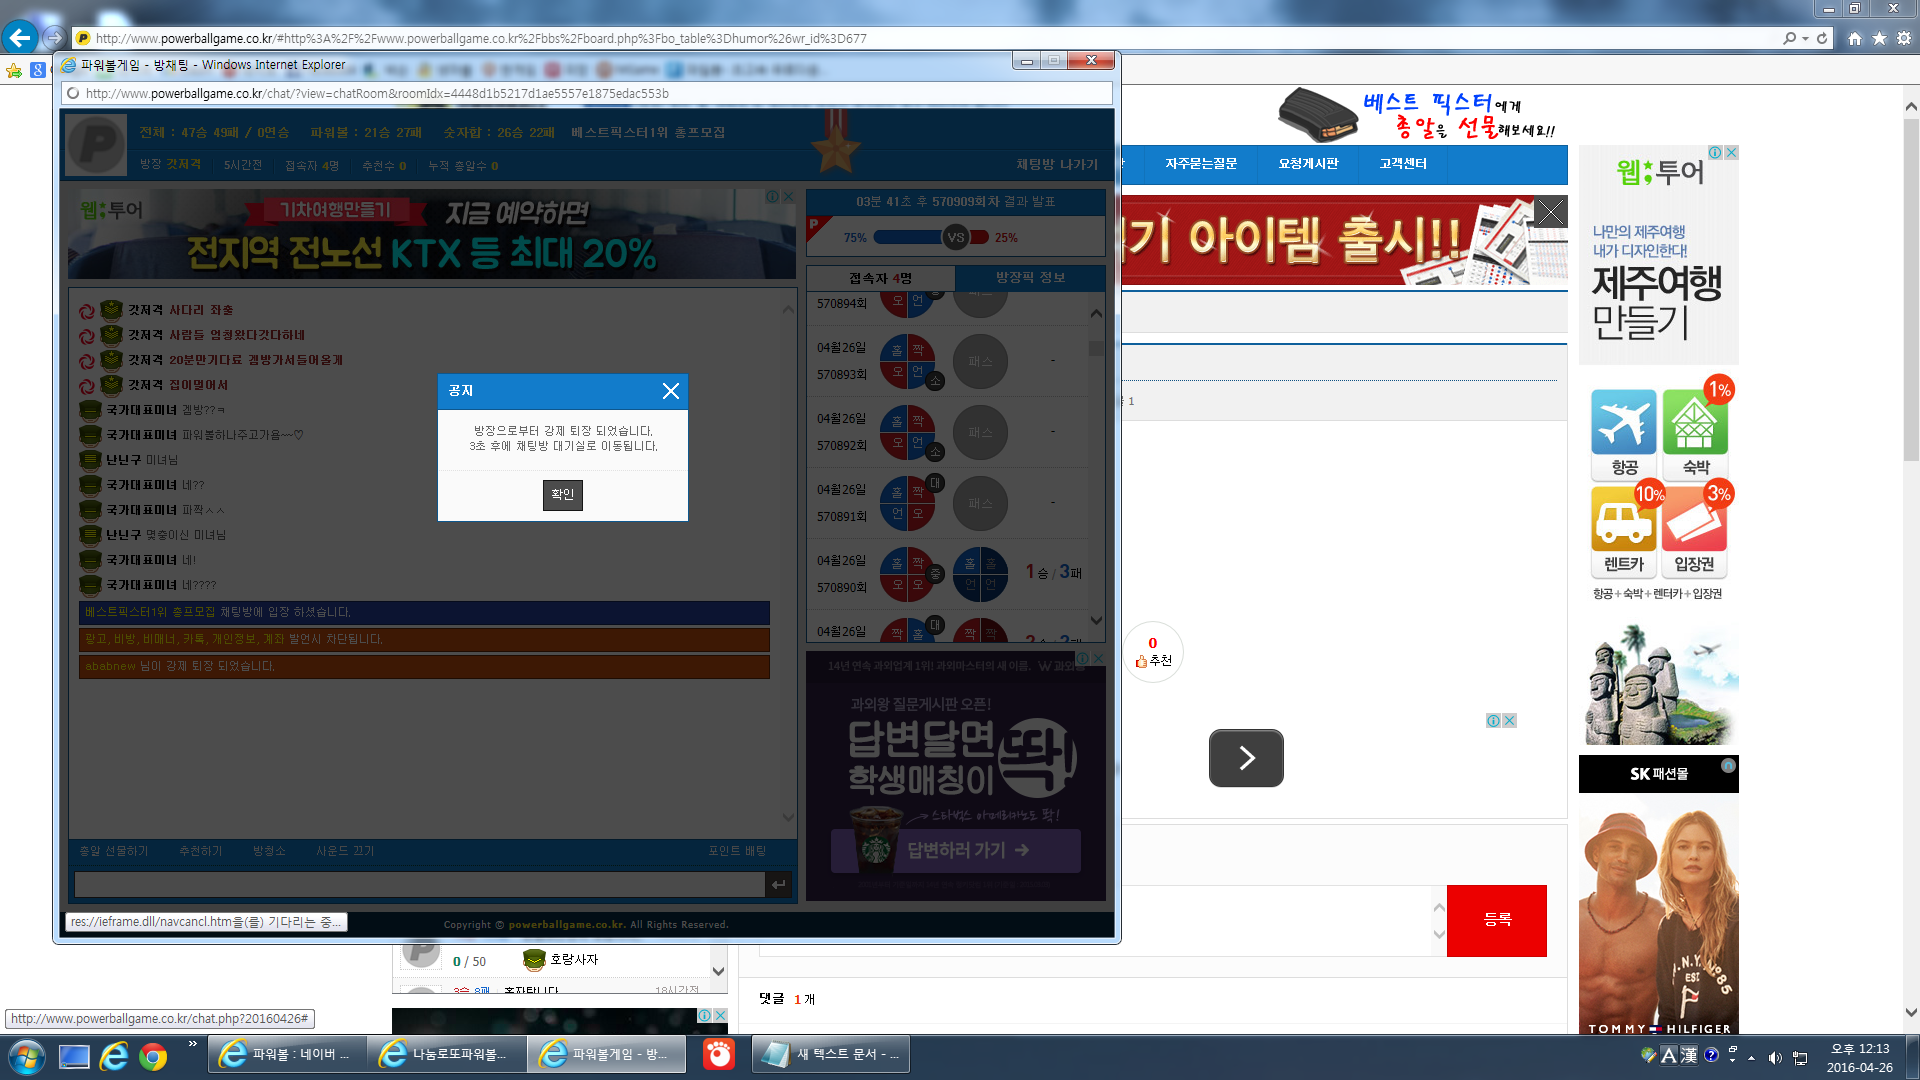Screen dimensions: 1920x1080
Task: Click the 확인 button in the notice dialog
Action: 563,495
